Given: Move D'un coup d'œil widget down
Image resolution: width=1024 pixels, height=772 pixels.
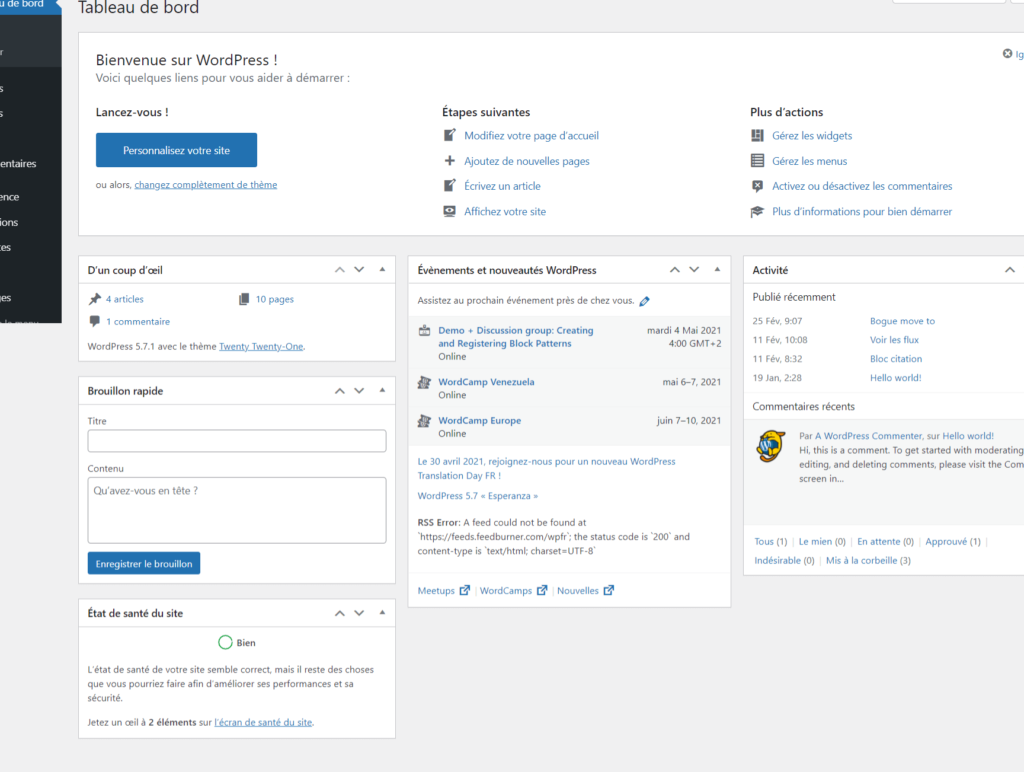Looking at the screenshot, I should [x=359, y=270].
